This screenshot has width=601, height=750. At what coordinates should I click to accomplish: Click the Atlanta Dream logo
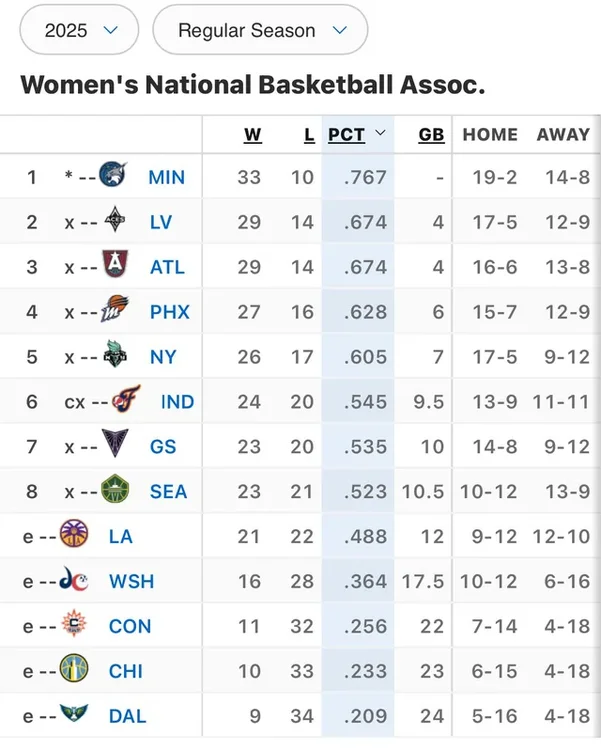[115, 266]
